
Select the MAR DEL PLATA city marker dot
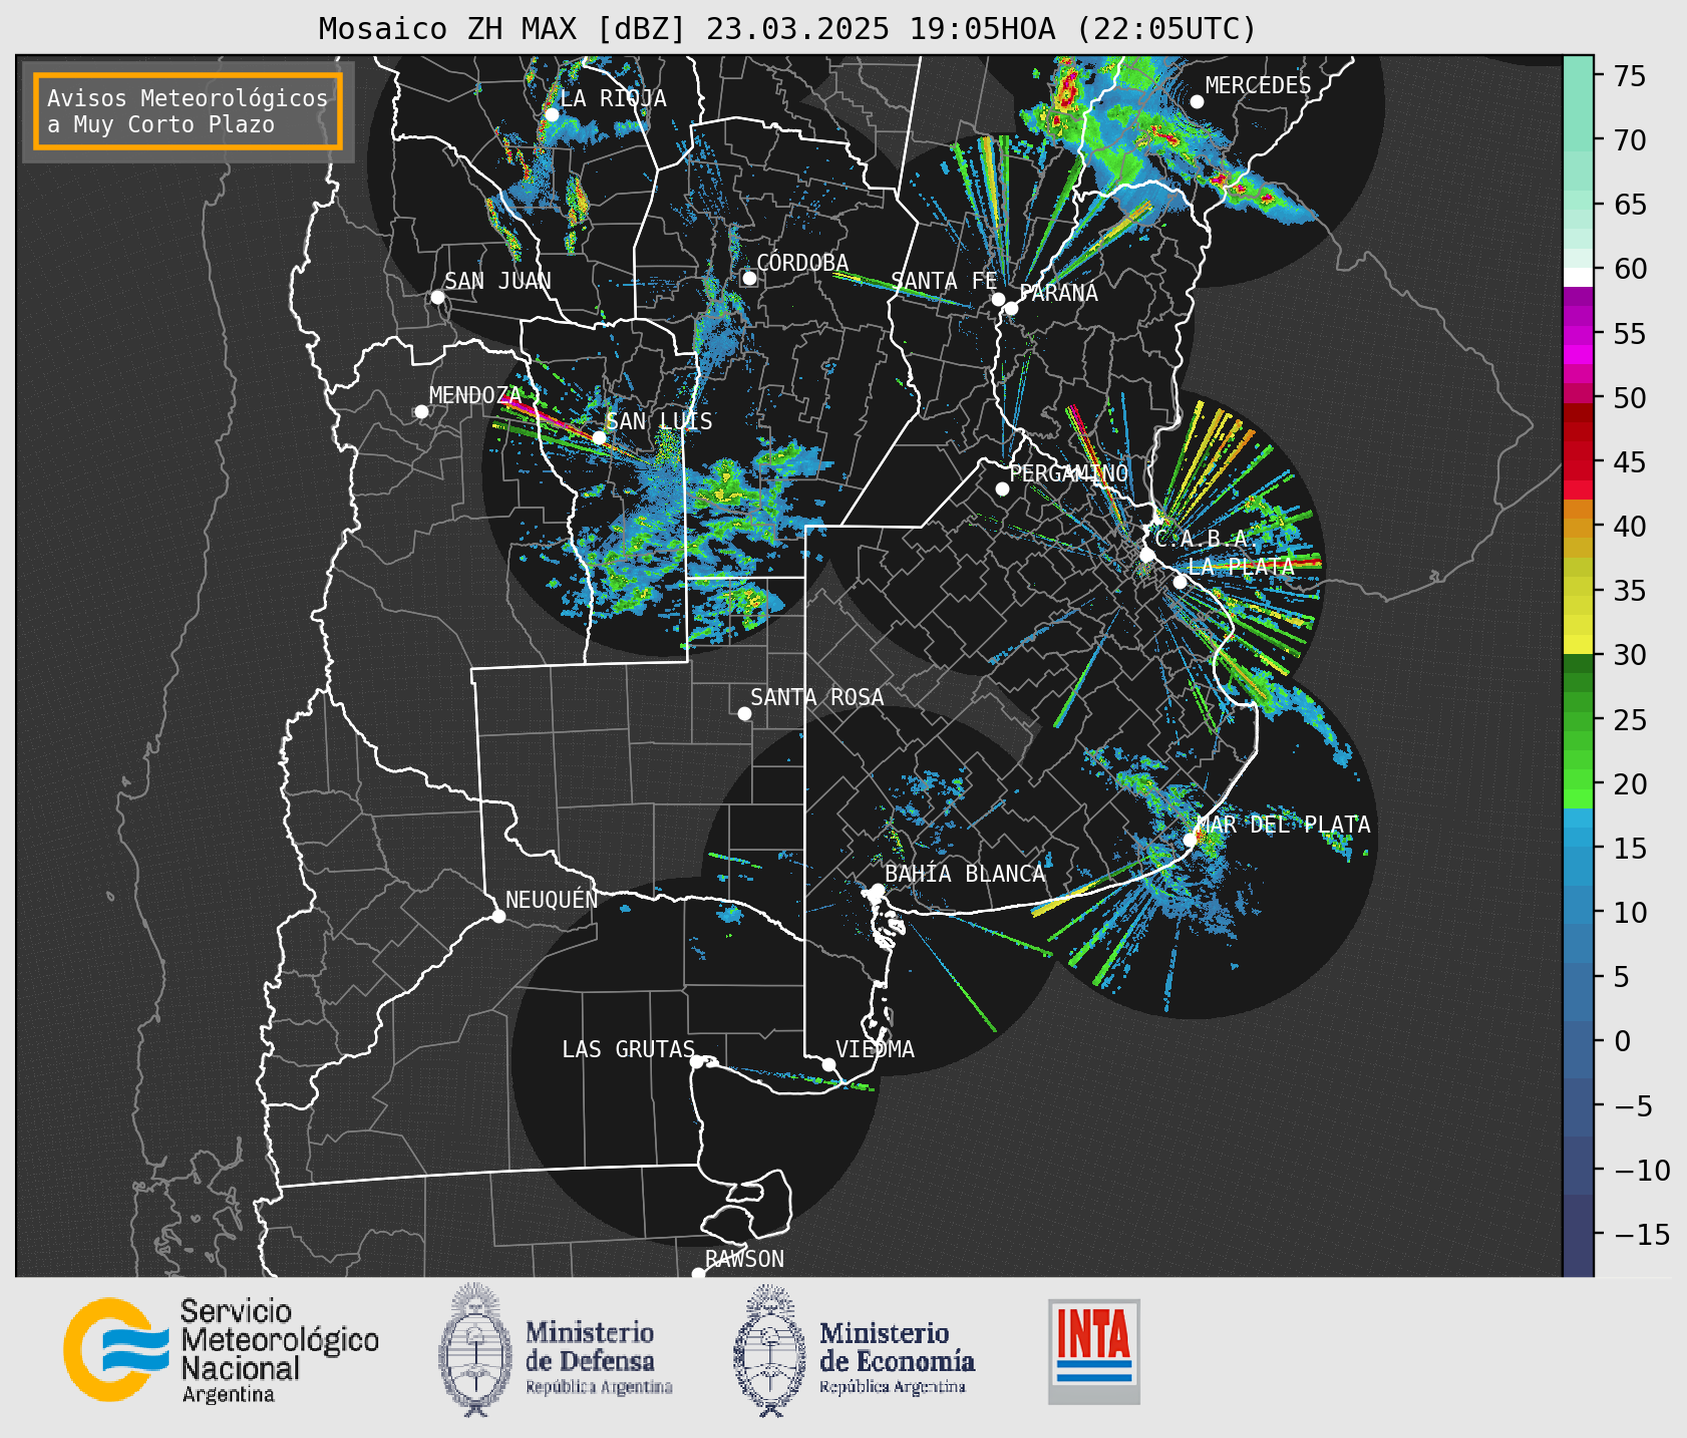pyautogui.click(x=1190, y=840)
